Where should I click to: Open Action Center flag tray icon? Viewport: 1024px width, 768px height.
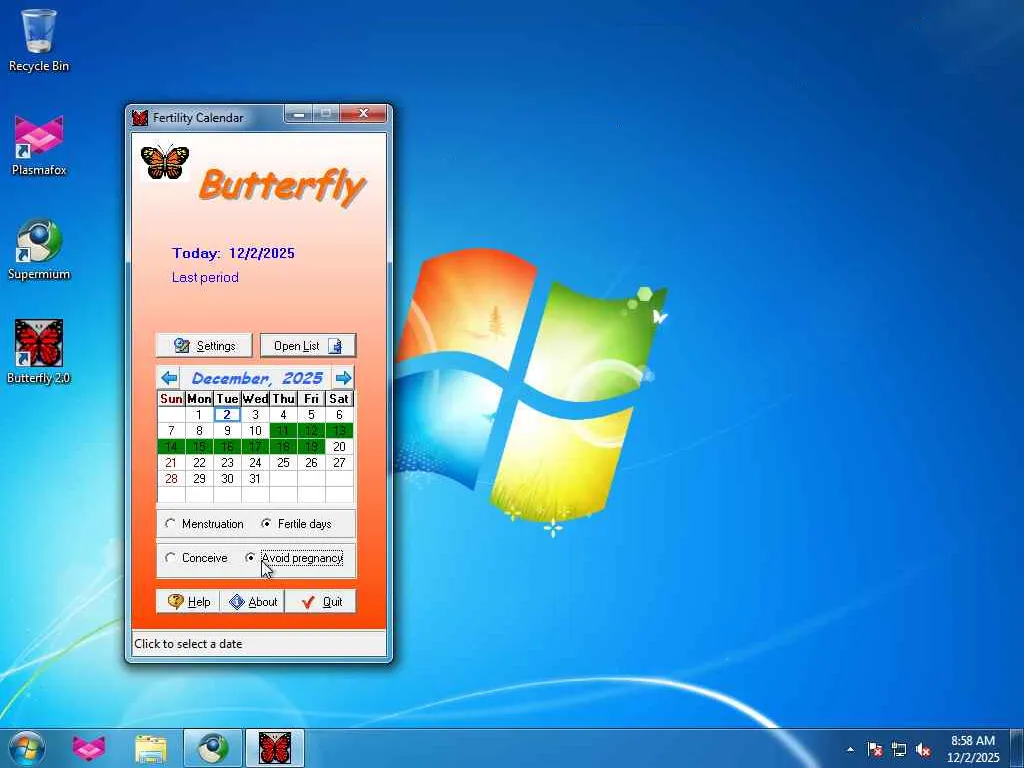tap(874, 749)
